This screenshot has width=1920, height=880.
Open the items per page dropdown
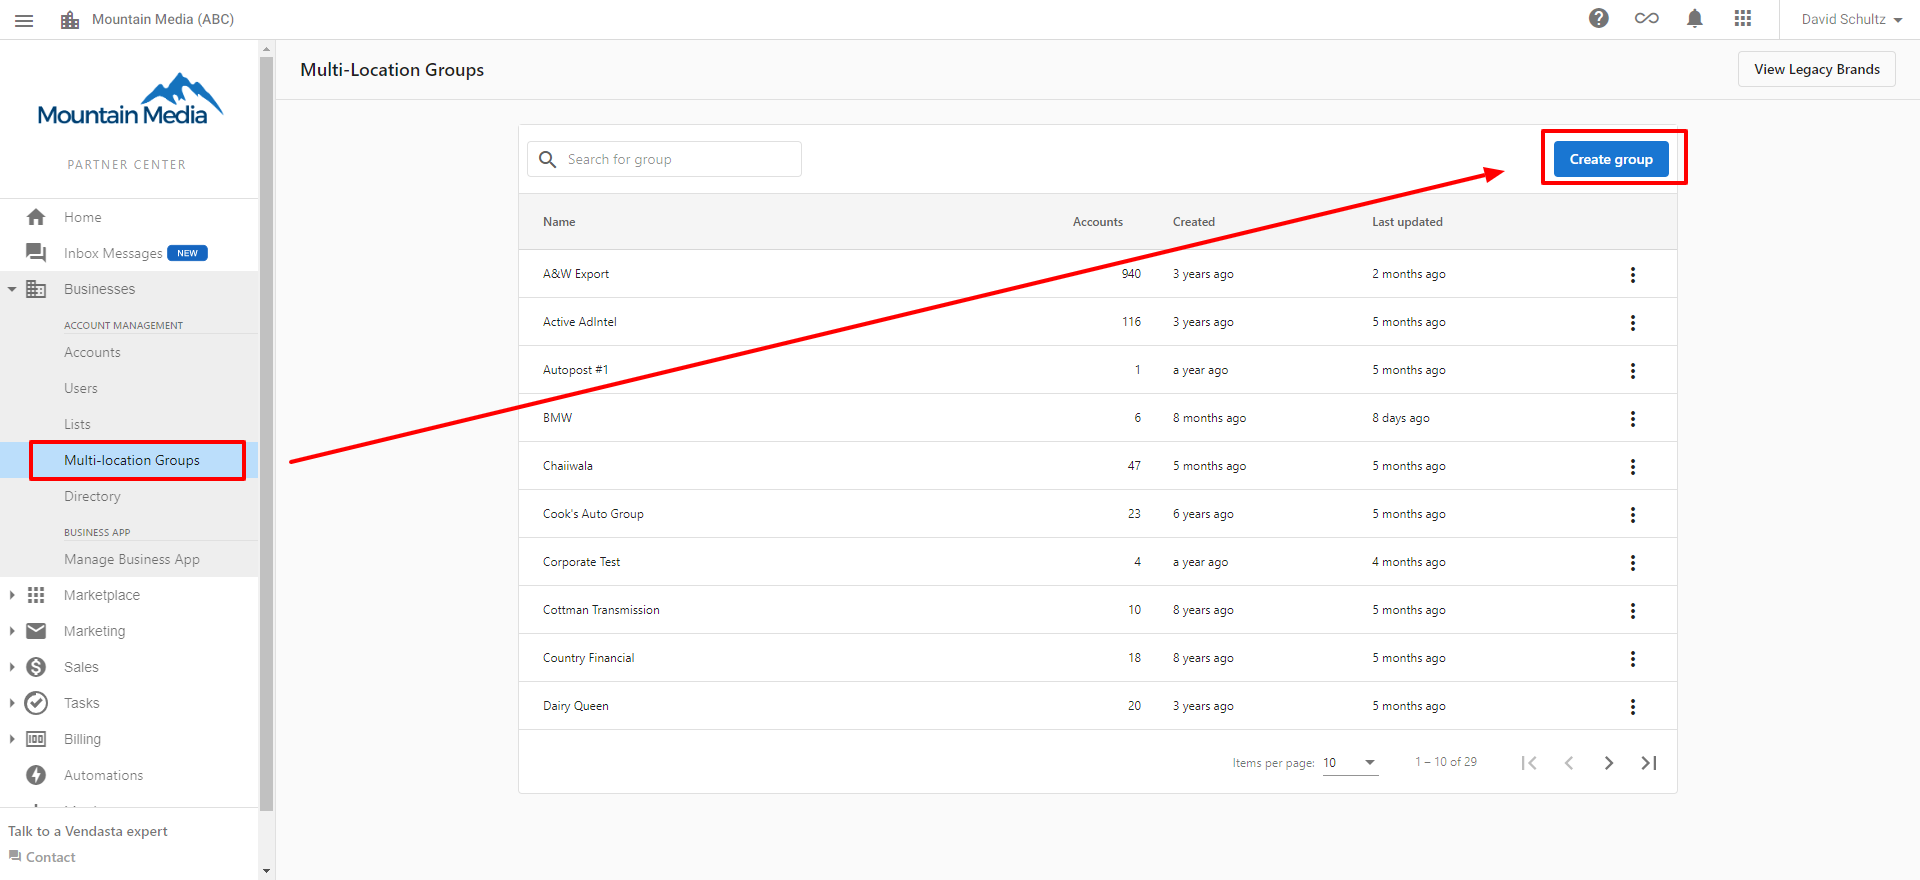click(x=1350, y=763)
